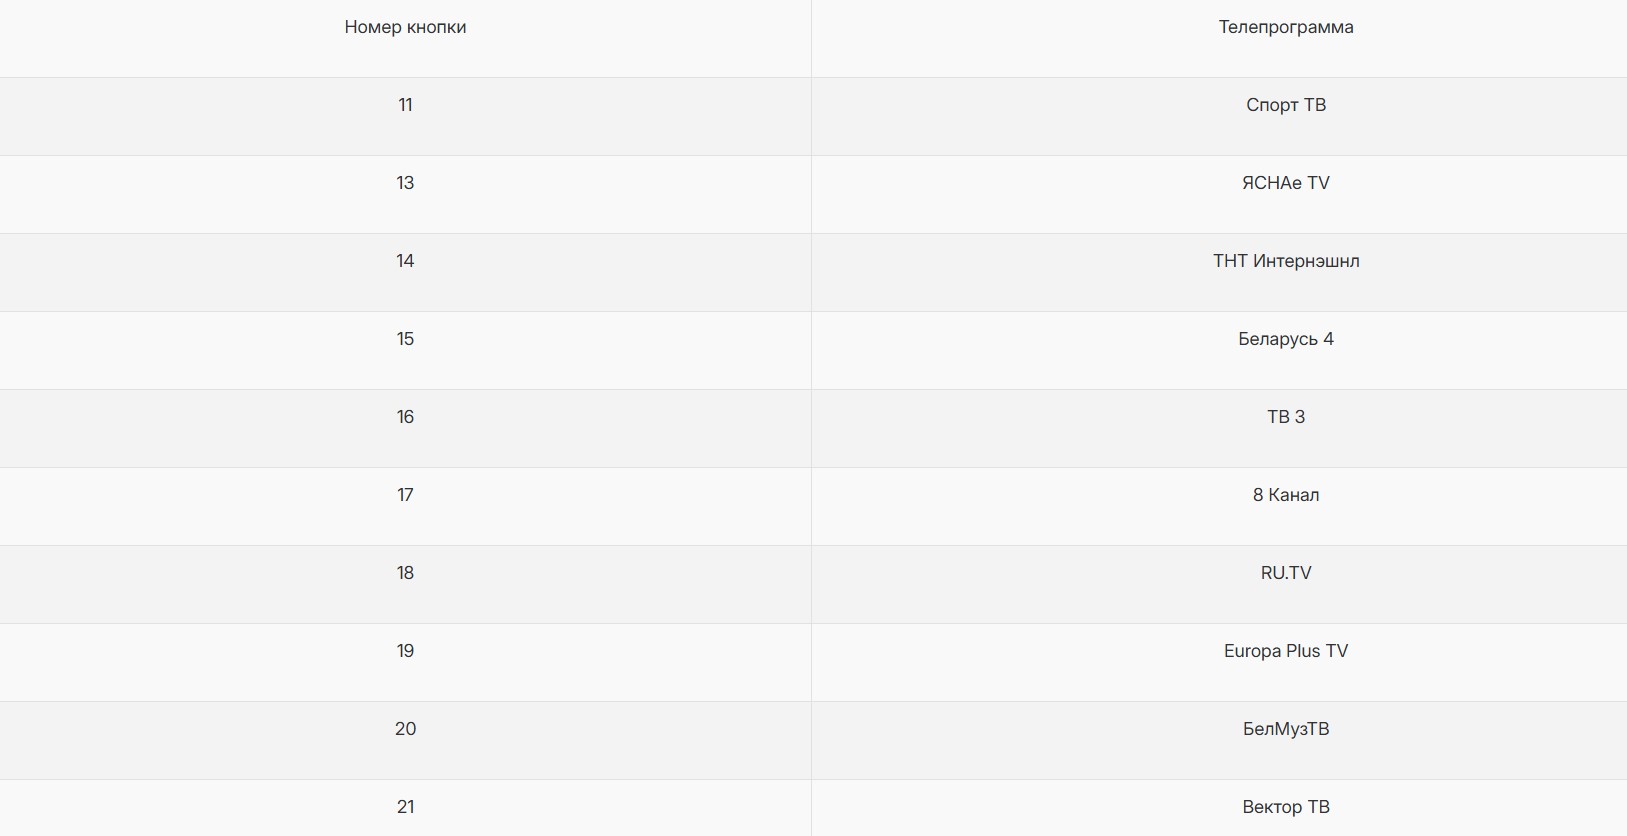Click the "Номер кнопки" column header
Image resolution: width=1627 pixels, height=836 pixels.
tap(405, 28)
